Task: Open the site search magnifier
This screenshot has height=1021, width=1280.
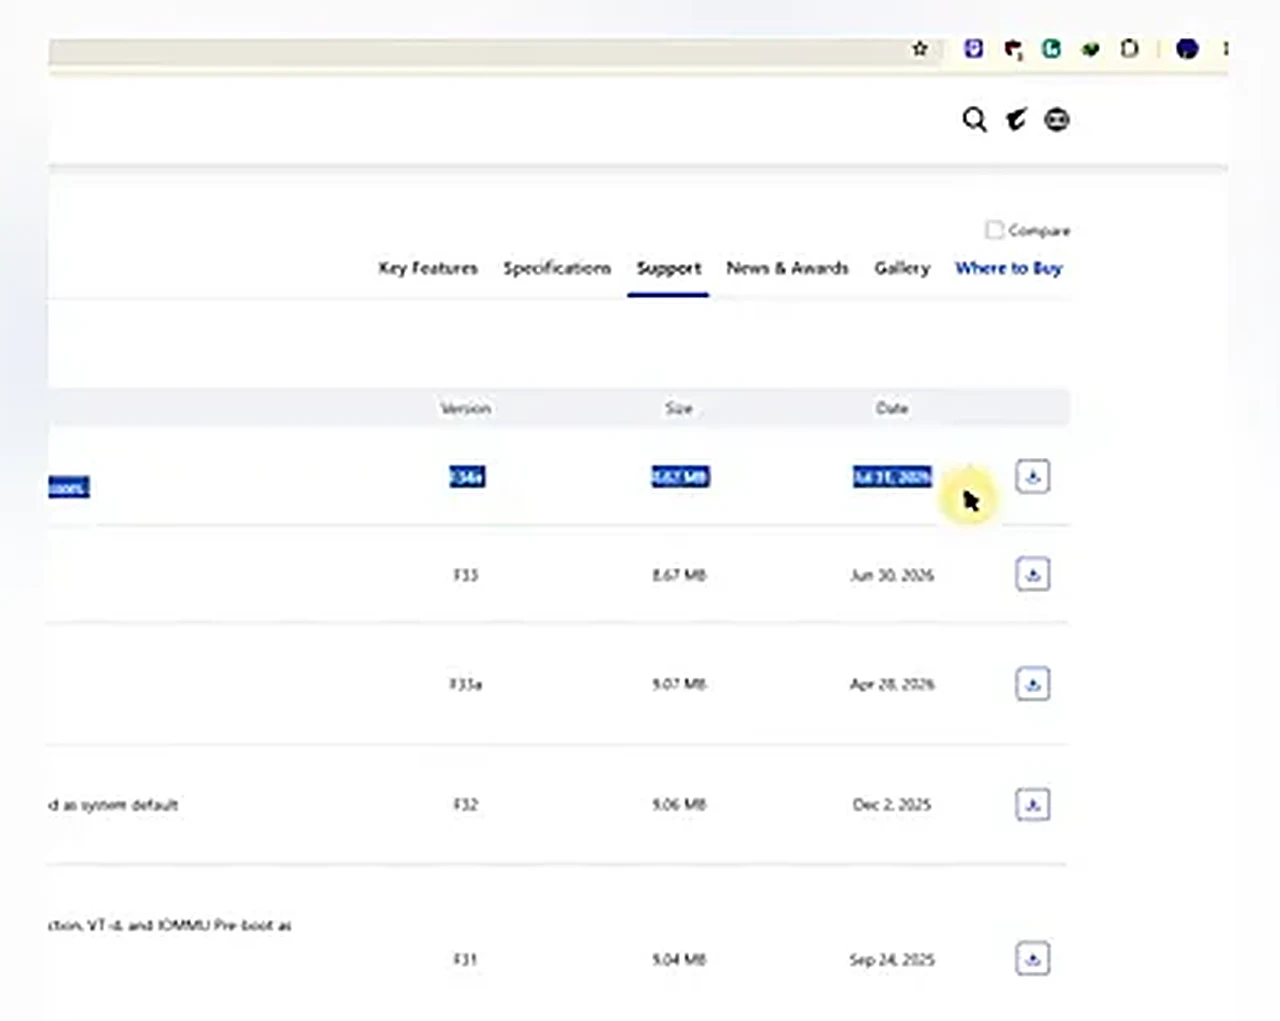Action: [x=974, y=120]
